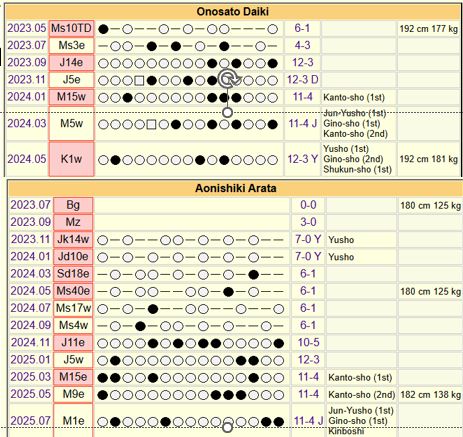This screenshot has height=437, width=463.
Task: Click the black loss circle in the 2024.09 Ms4w row
Action: point(140,326)
